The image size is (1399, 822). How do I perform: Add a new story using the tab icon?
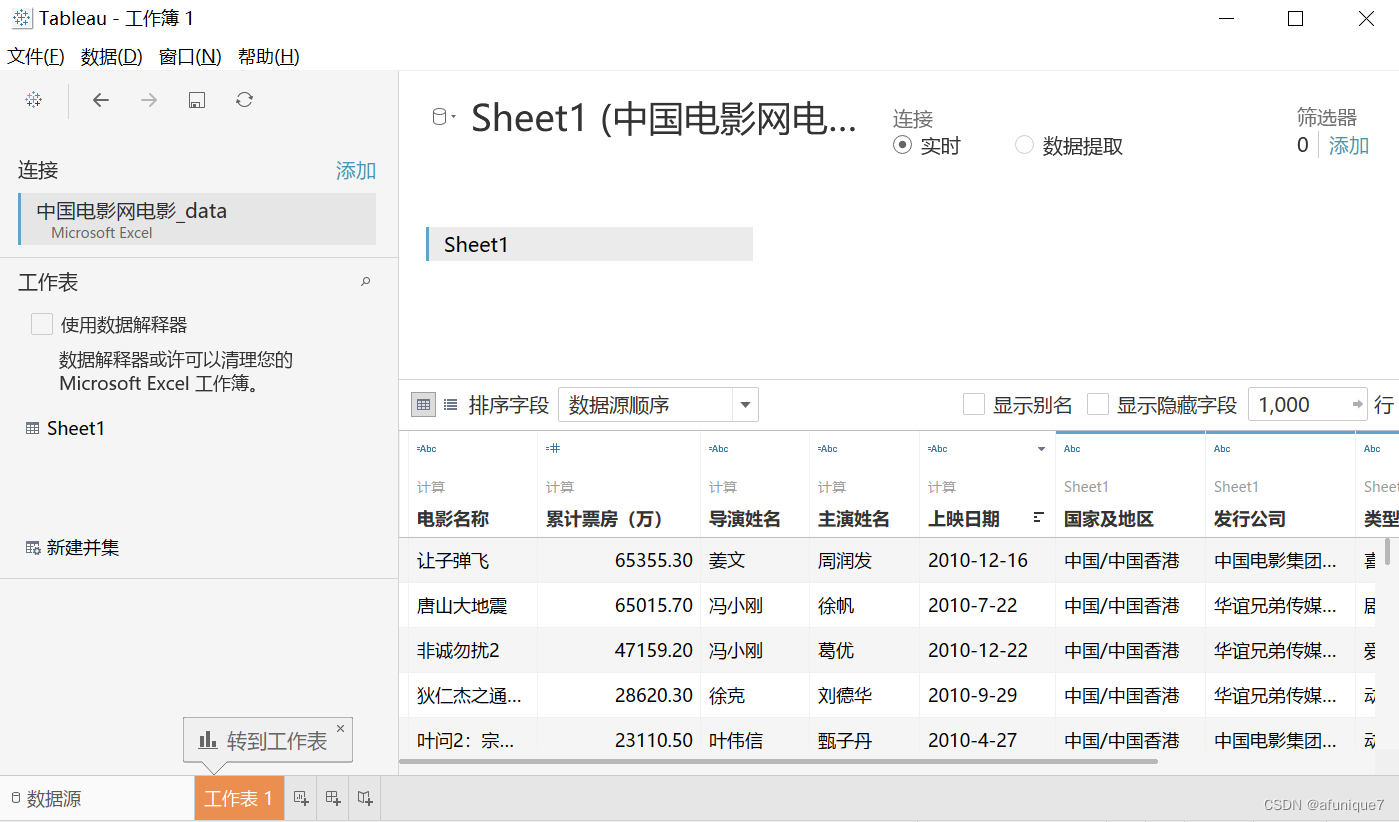pos(365,798)
